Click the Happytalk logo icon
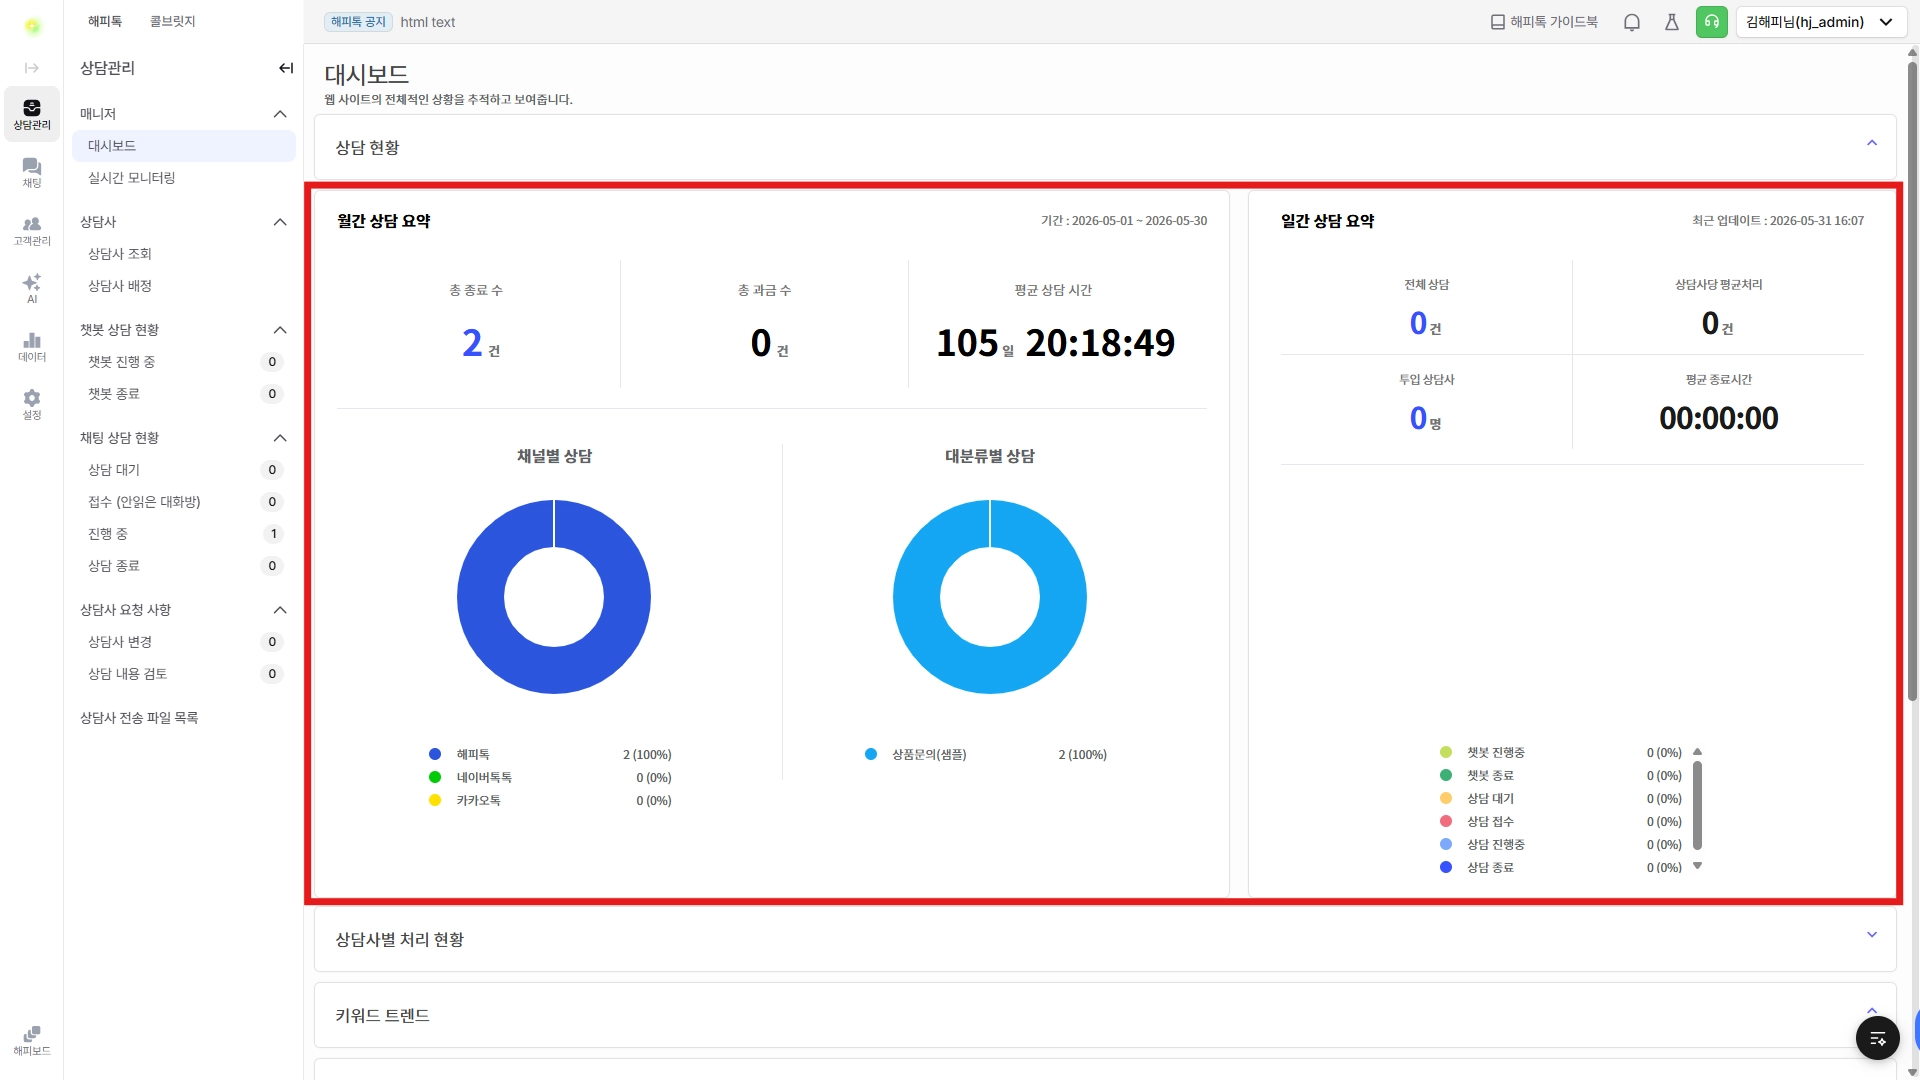The width and height of the screenshot is (1920, 1080). [33, 26]
